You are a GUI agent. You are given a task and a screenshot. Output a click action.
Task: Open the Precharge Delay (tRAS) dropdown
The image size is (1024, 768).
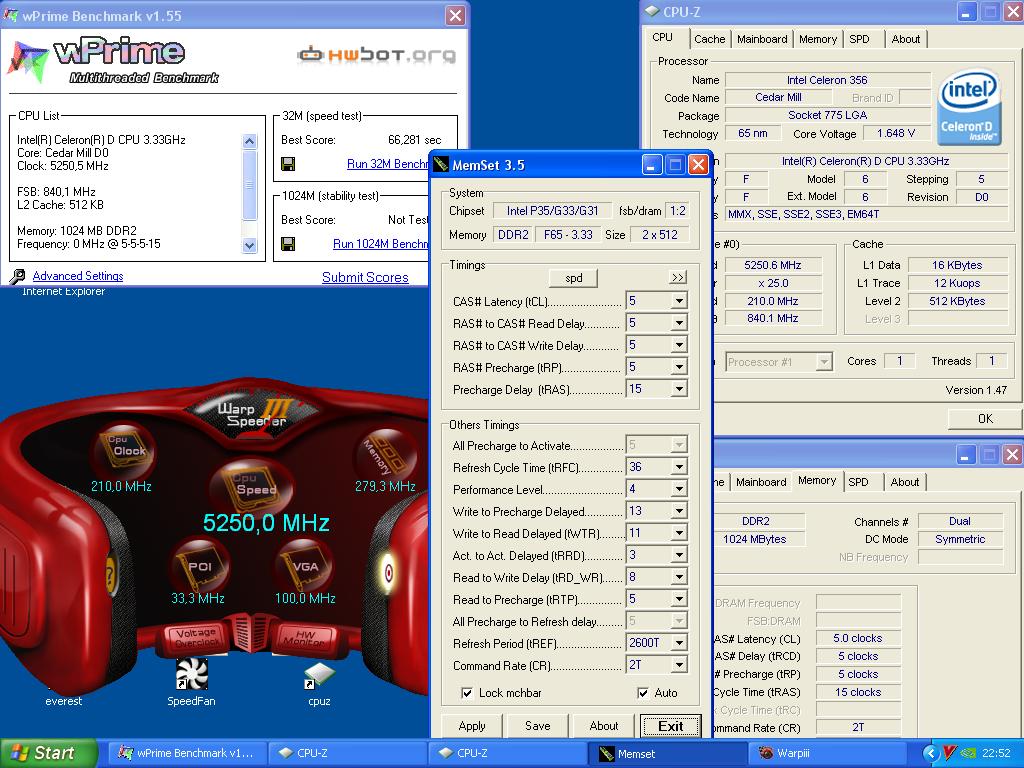pyautogui.click(x=679, y=389)
